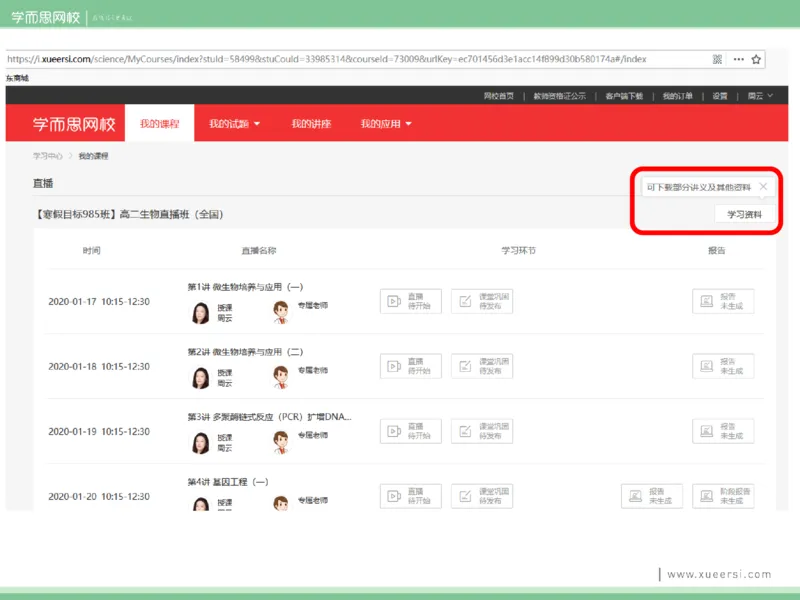Switch to the 我的讲座 tab
Screen dimensions: 800x600
click(x=311, y=123)
